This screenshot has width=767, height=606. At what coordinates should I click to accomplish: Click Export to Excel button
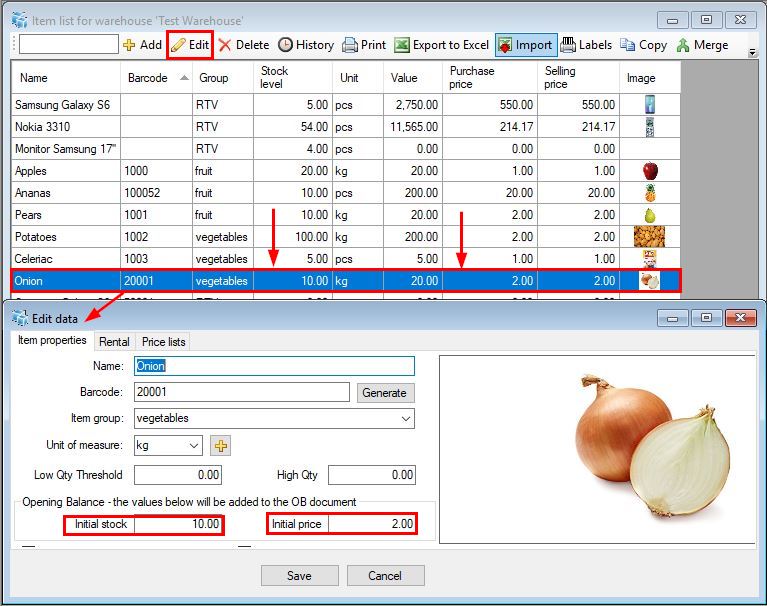441,45
